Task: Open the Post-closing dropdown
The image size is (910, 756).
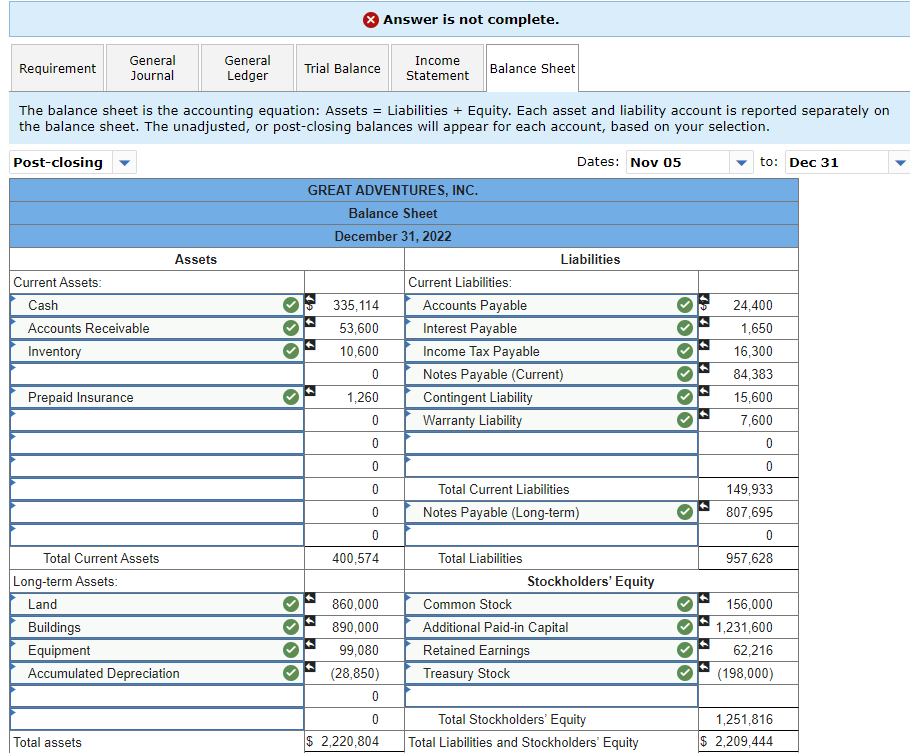Action: (73, 162)
